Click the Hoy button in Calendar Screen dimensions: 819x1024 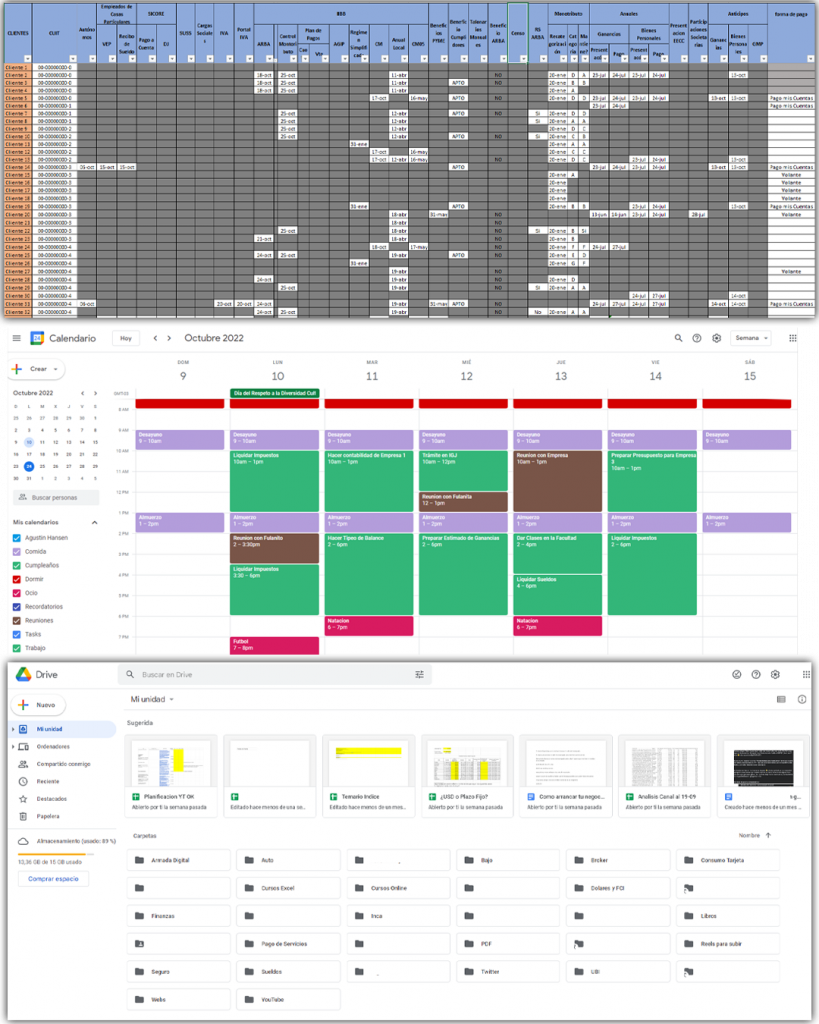(125, 338)
